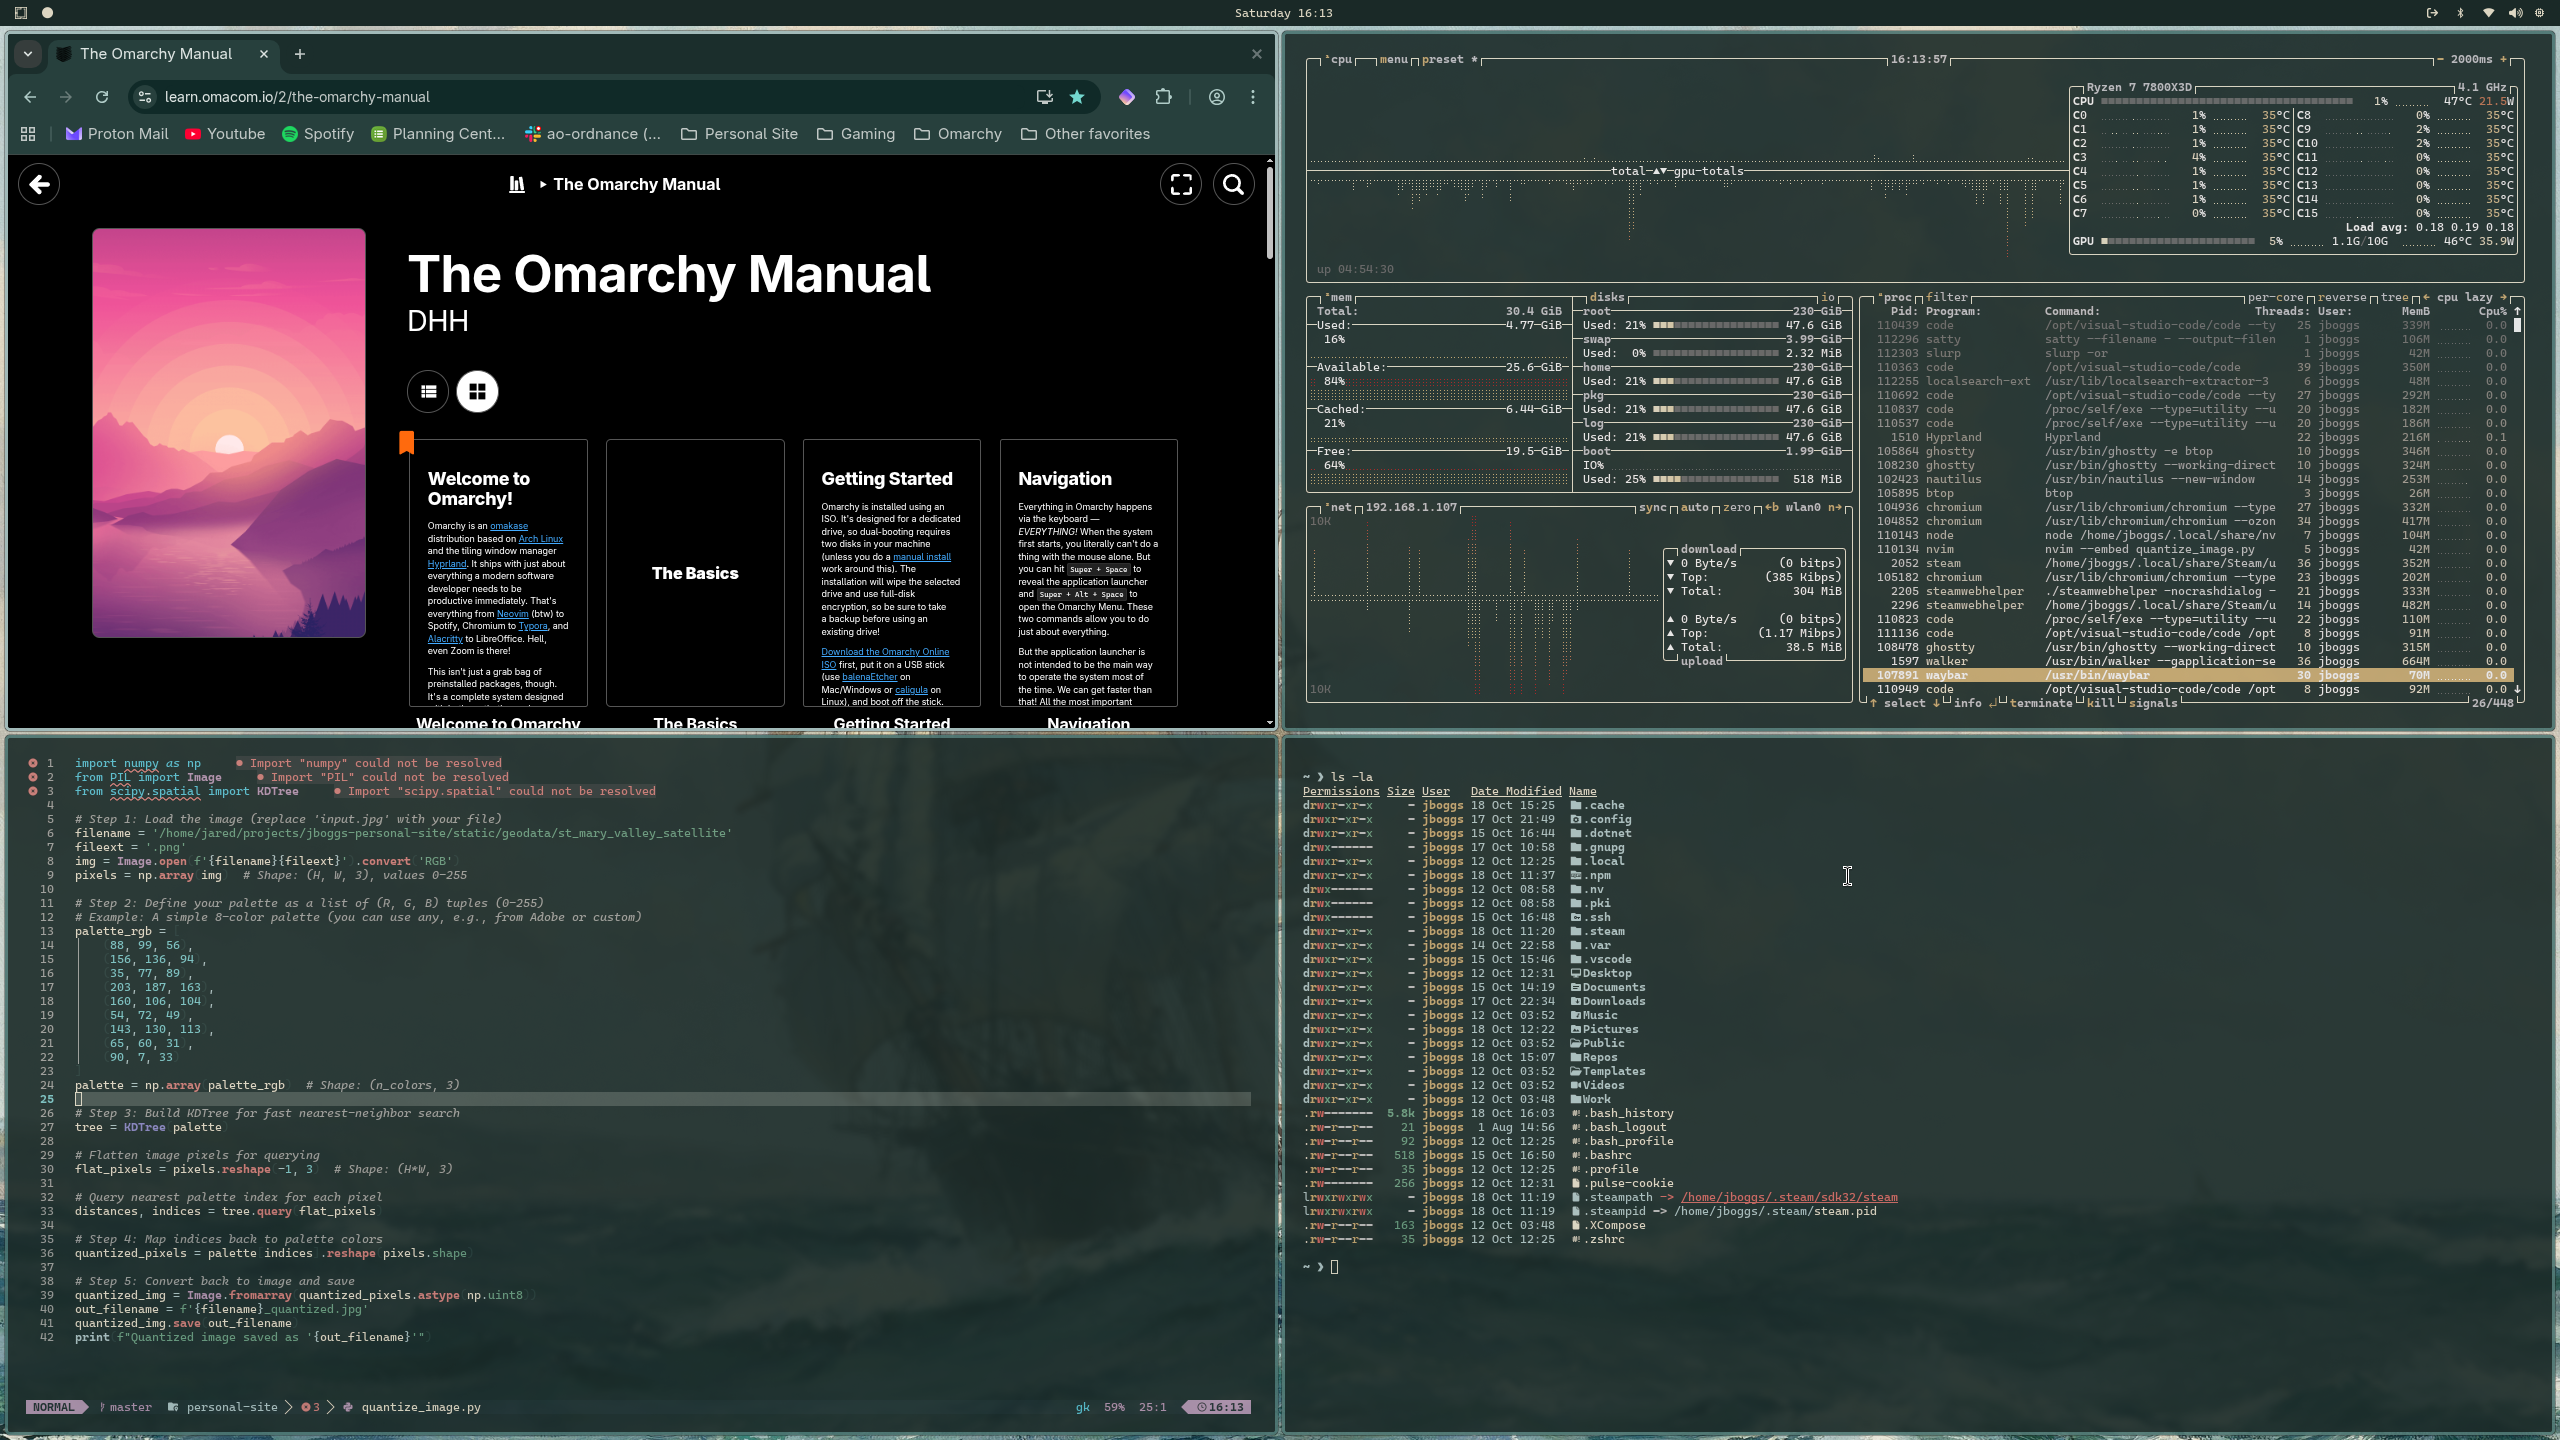
Task: Open btop signals option
Action: 2153,704
